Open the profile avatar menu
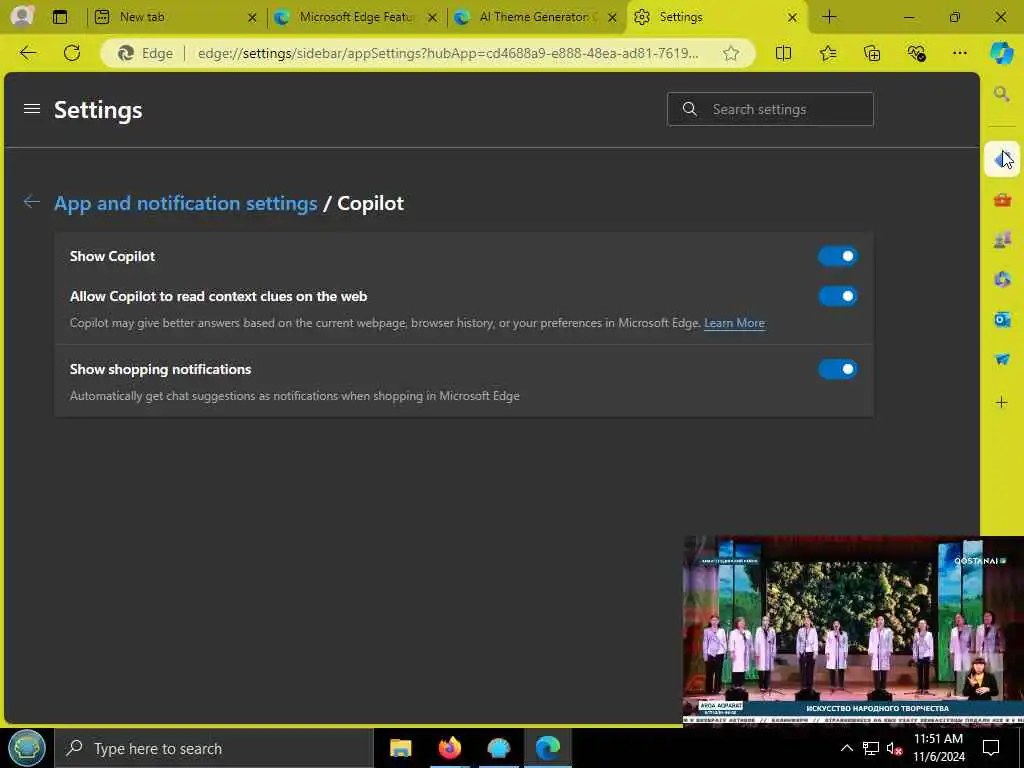1024x768 pixels. pyautogui.click(x=22, y=16)
